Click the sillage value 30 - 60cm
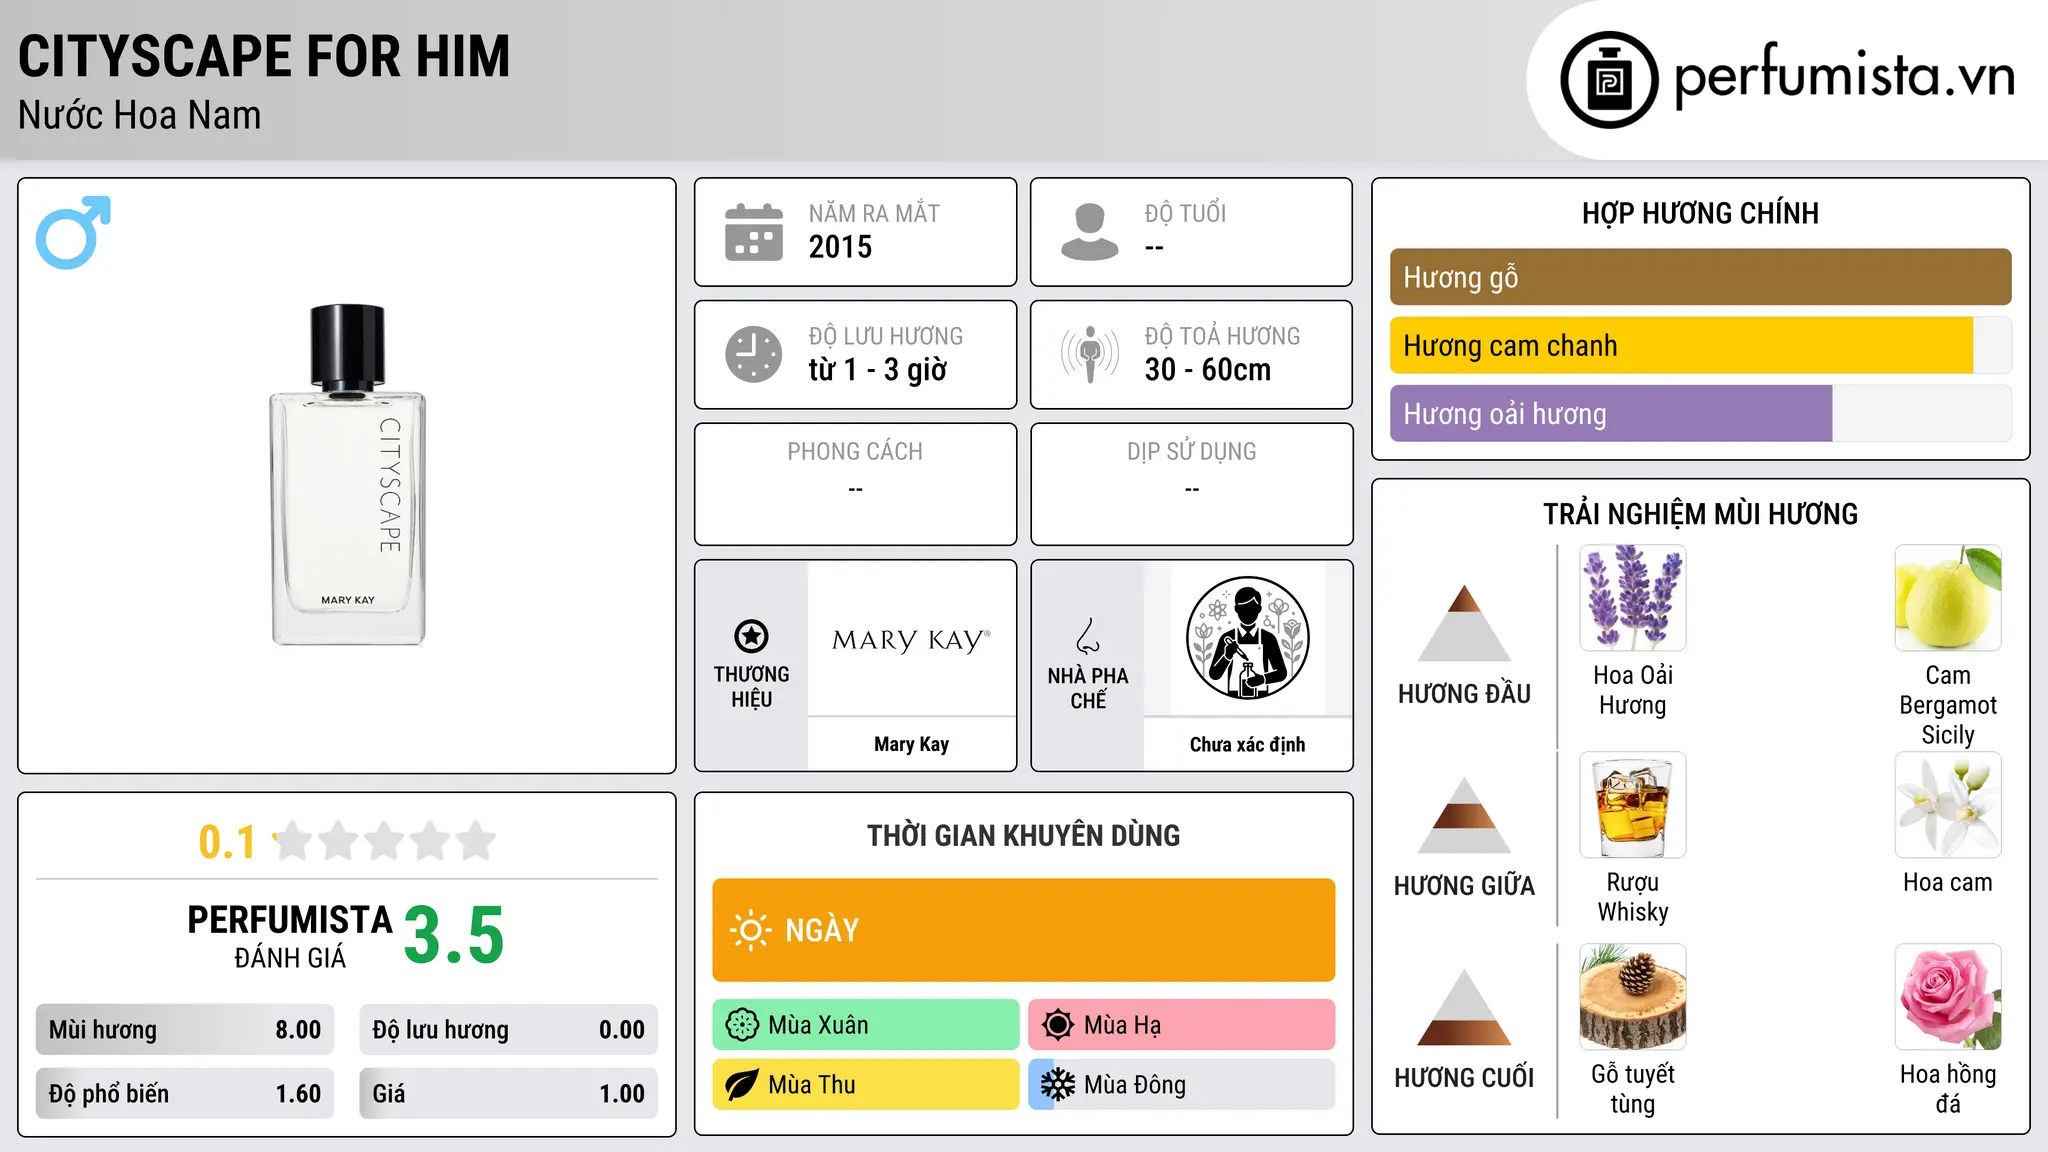Viewport: 2048px width, 1152px height. coord(1208,370)
